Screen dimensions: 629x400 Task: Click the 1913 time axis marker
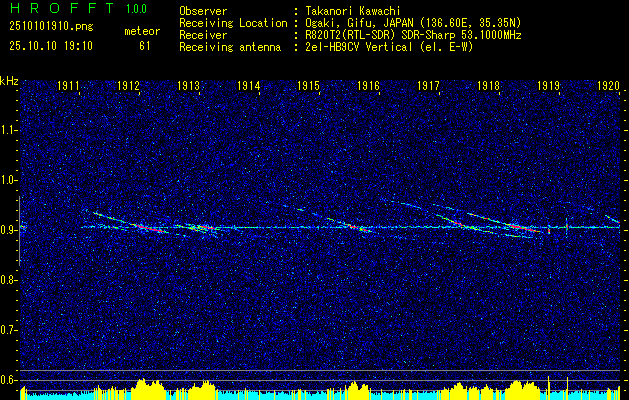point(188,85)
